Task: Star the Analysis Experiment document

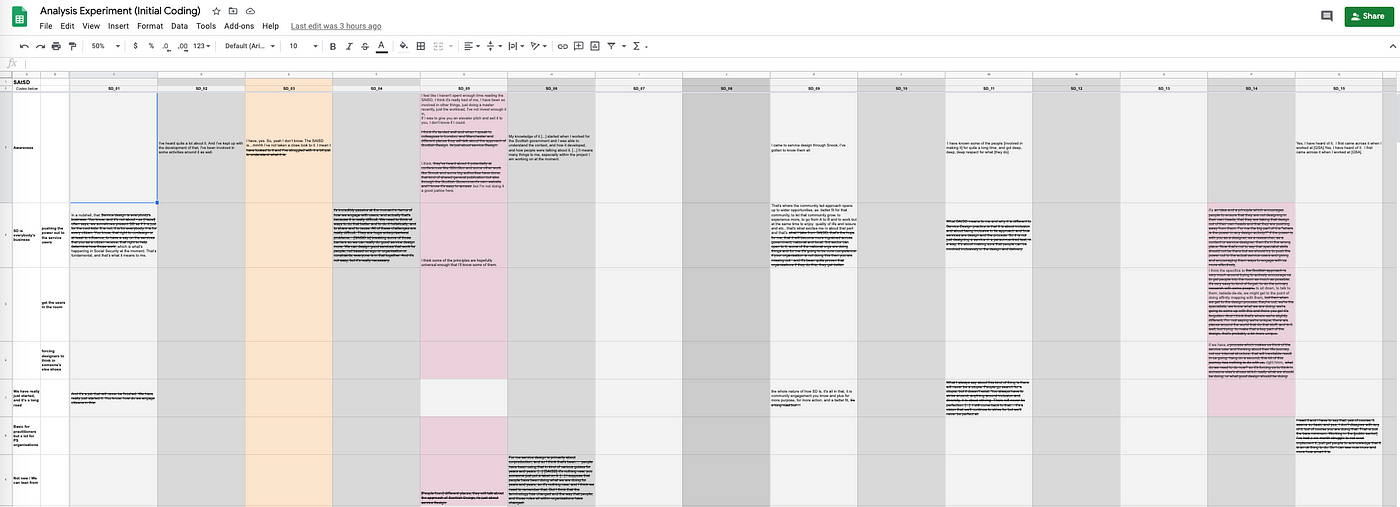Action: coord(216,11)
